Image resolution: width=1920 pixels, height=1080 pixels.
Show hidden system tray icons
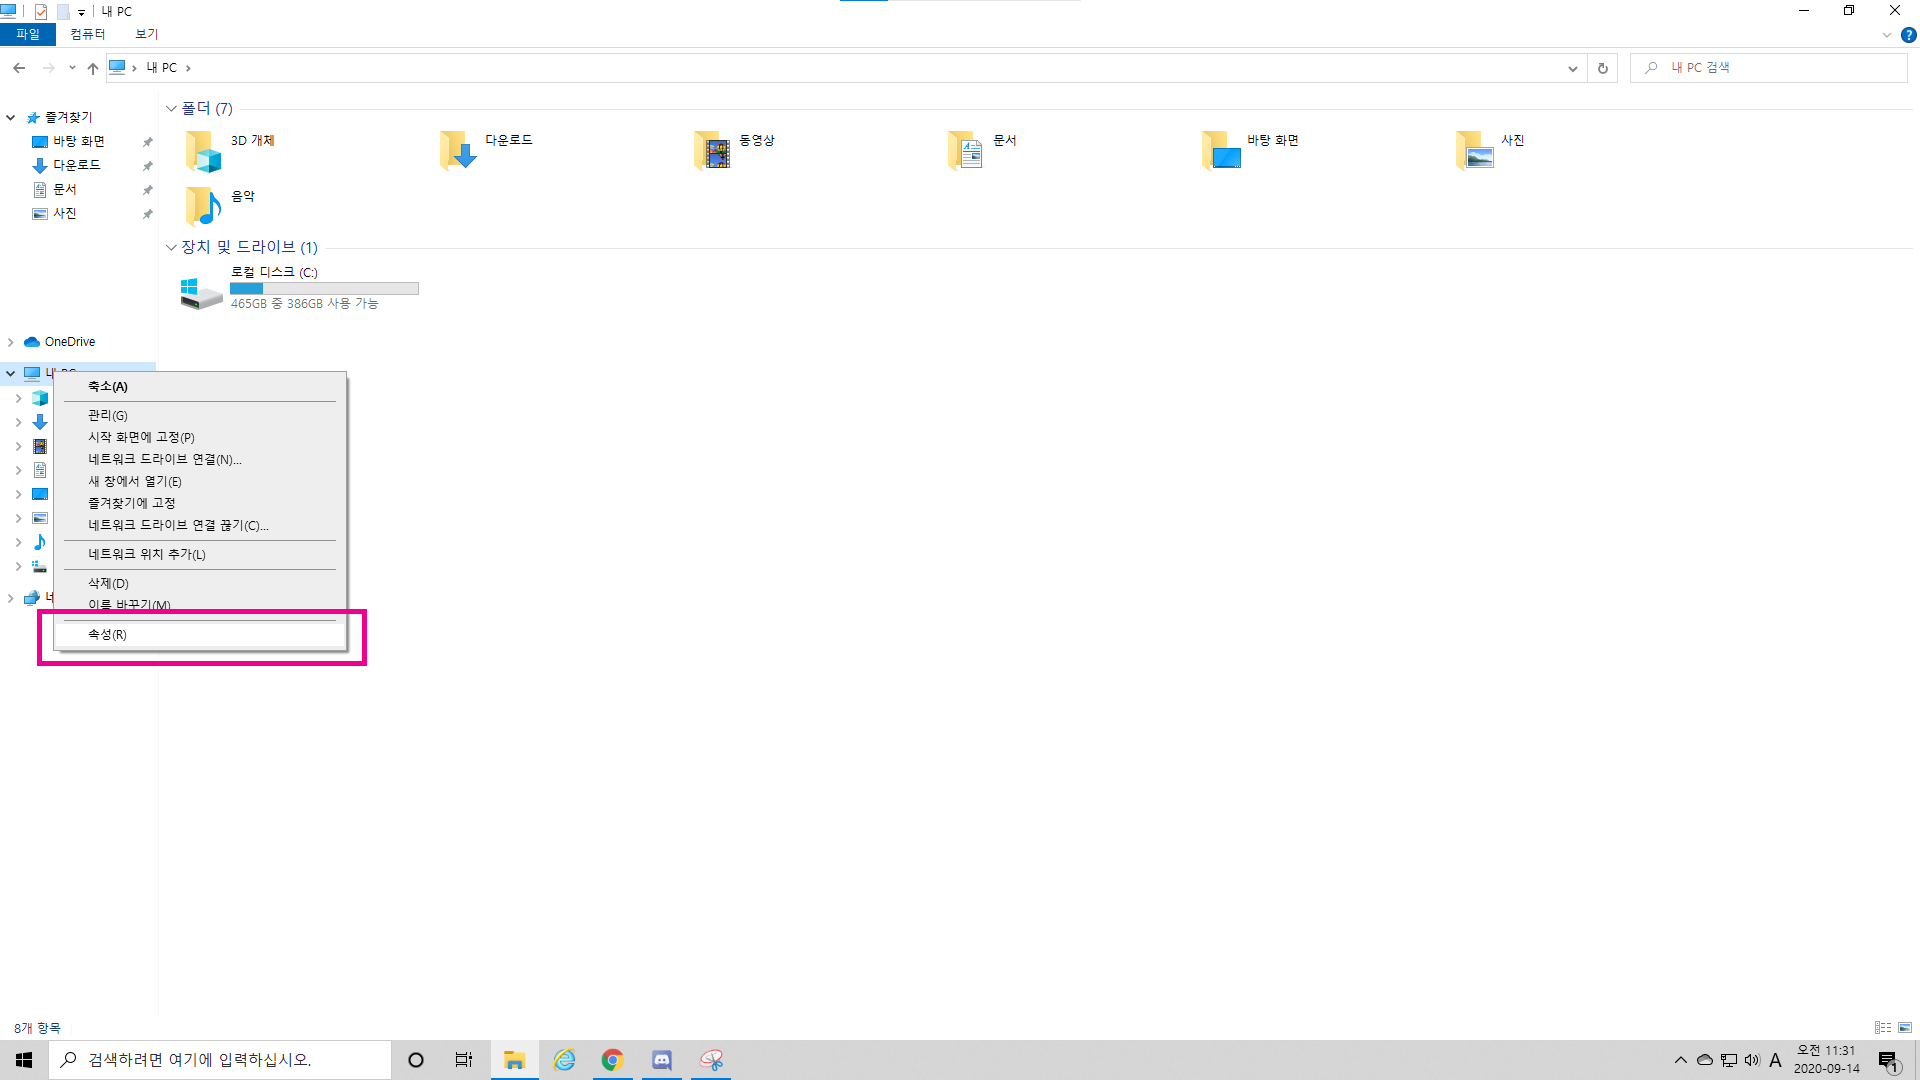[1680, 1060]
